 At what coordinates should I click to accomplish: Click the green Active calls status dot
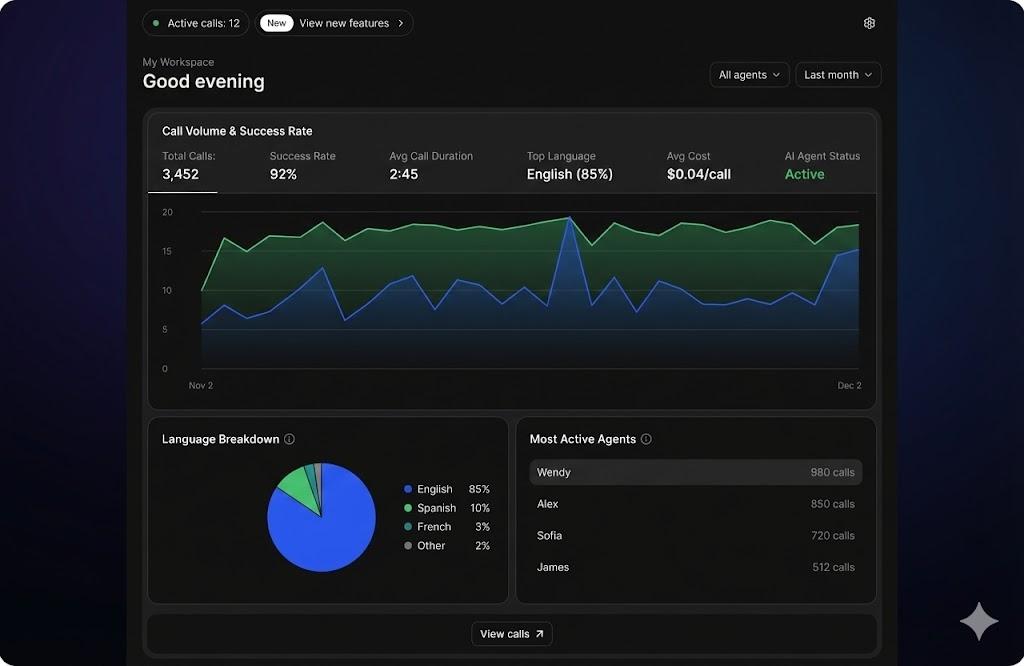155,22
